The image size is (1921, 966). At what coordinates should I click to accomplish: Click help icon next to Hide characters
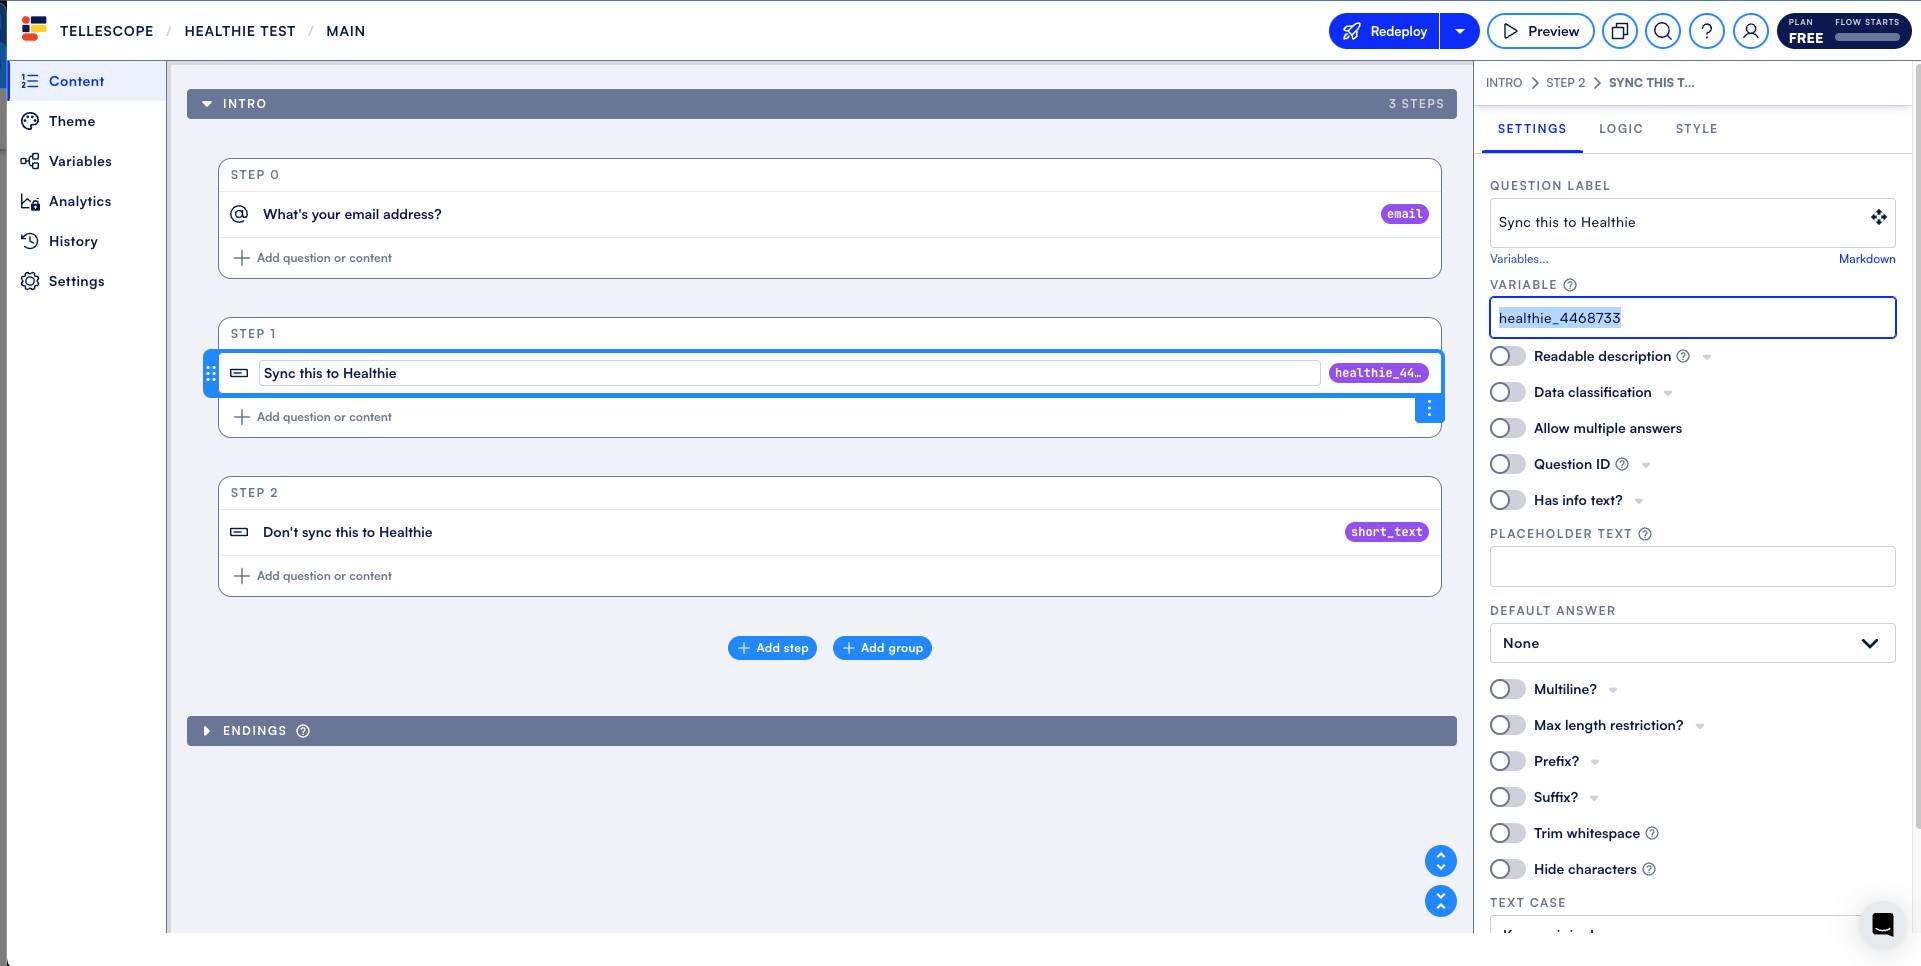pyautogui.click(x=1649, y=869)
